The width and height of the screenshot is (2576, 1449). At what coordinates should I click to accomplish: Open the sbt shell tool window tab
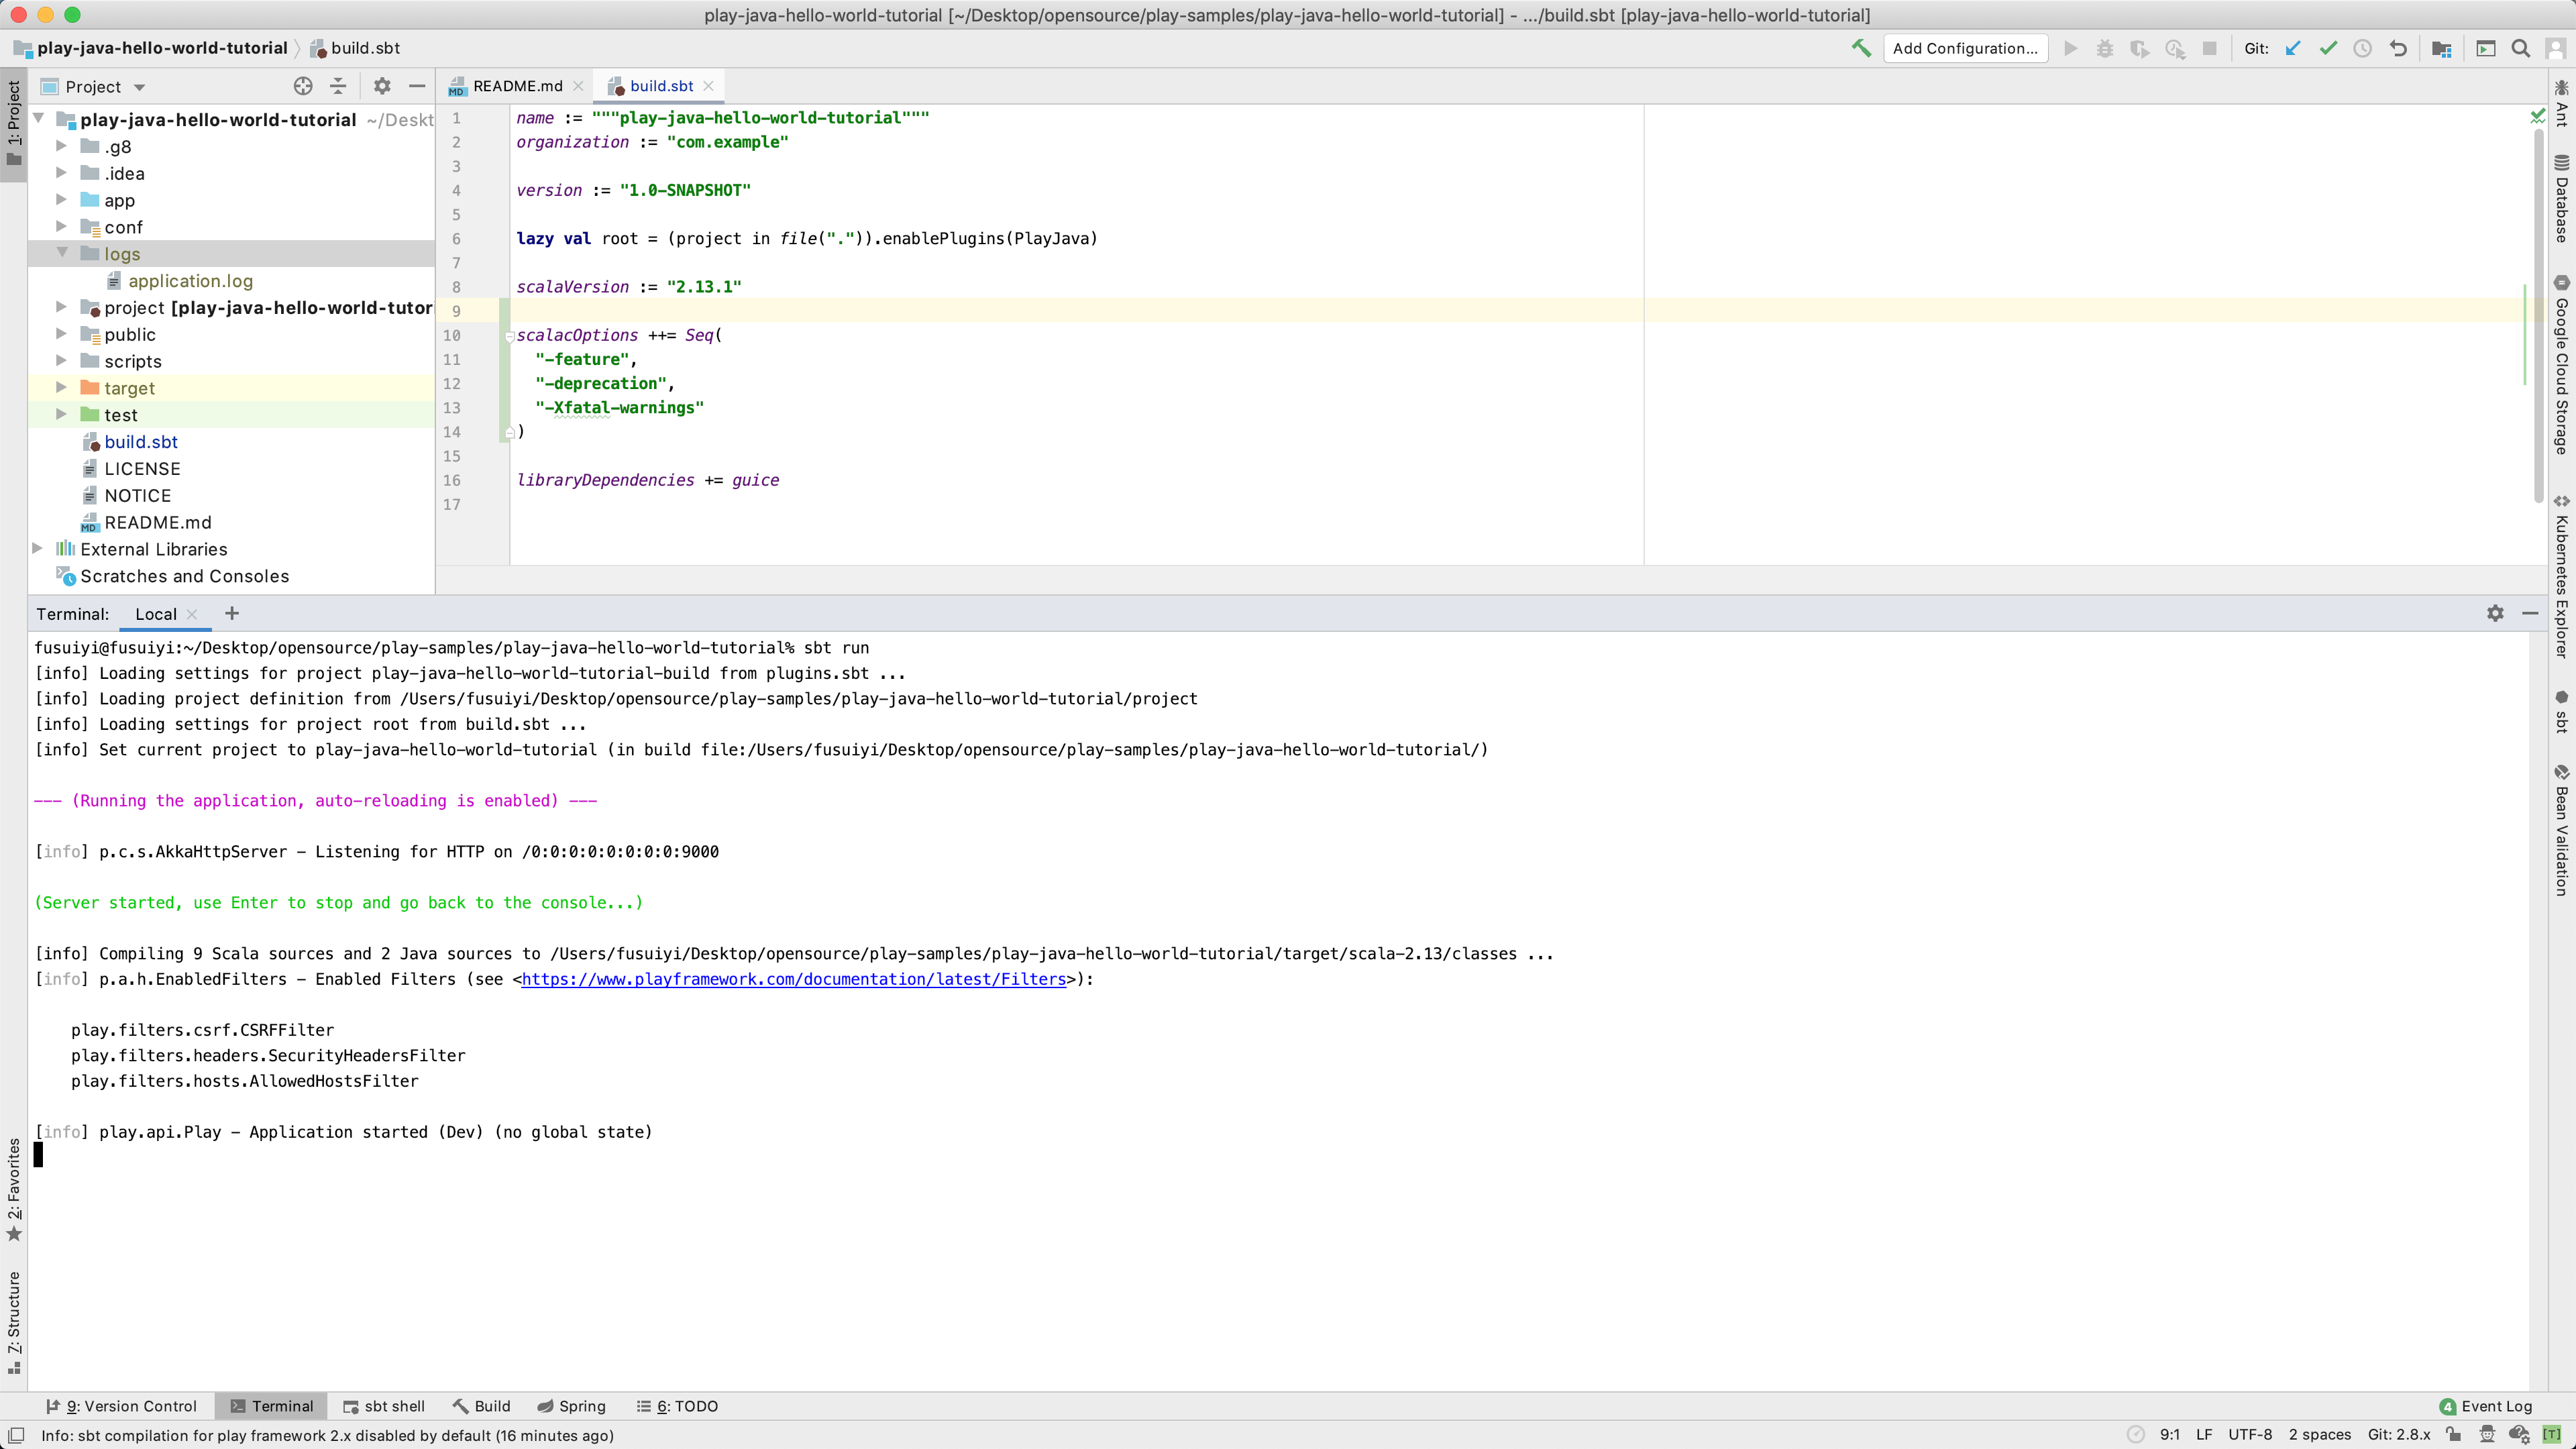[384, 1406]
